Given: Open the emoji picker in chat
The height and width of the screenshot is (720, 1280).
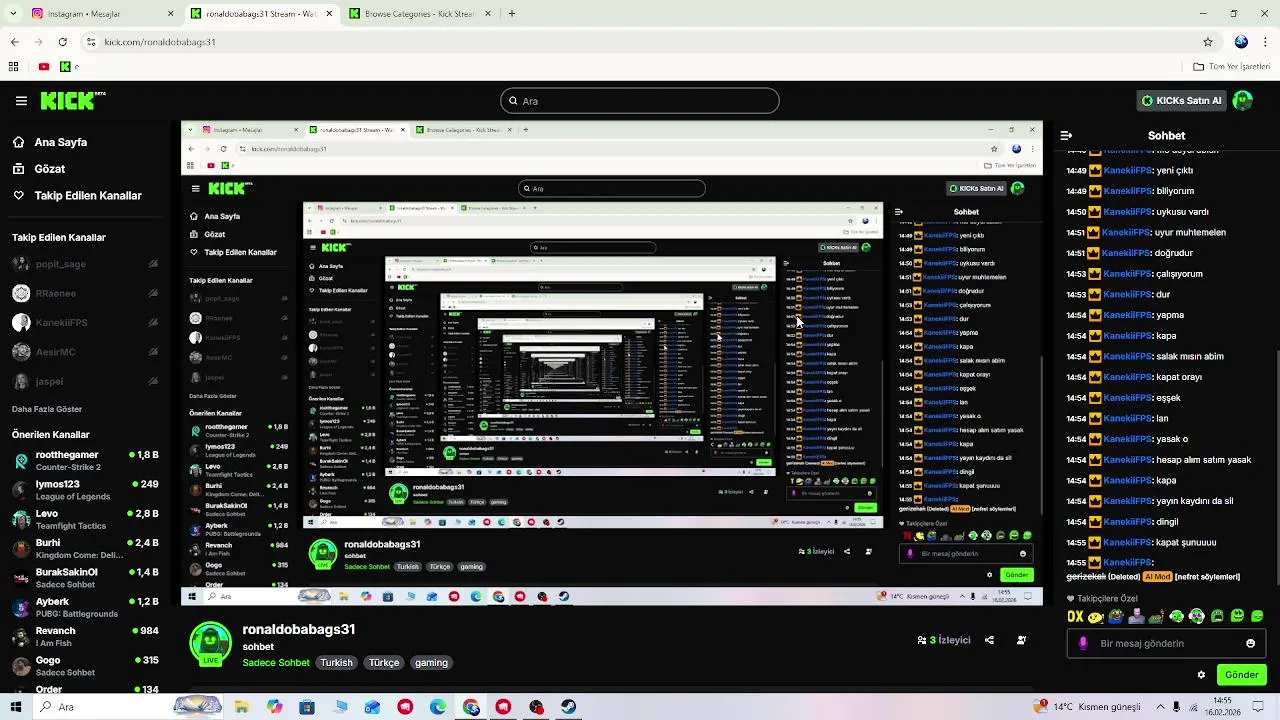Looking at the screenshot, I should (1250, 644).
